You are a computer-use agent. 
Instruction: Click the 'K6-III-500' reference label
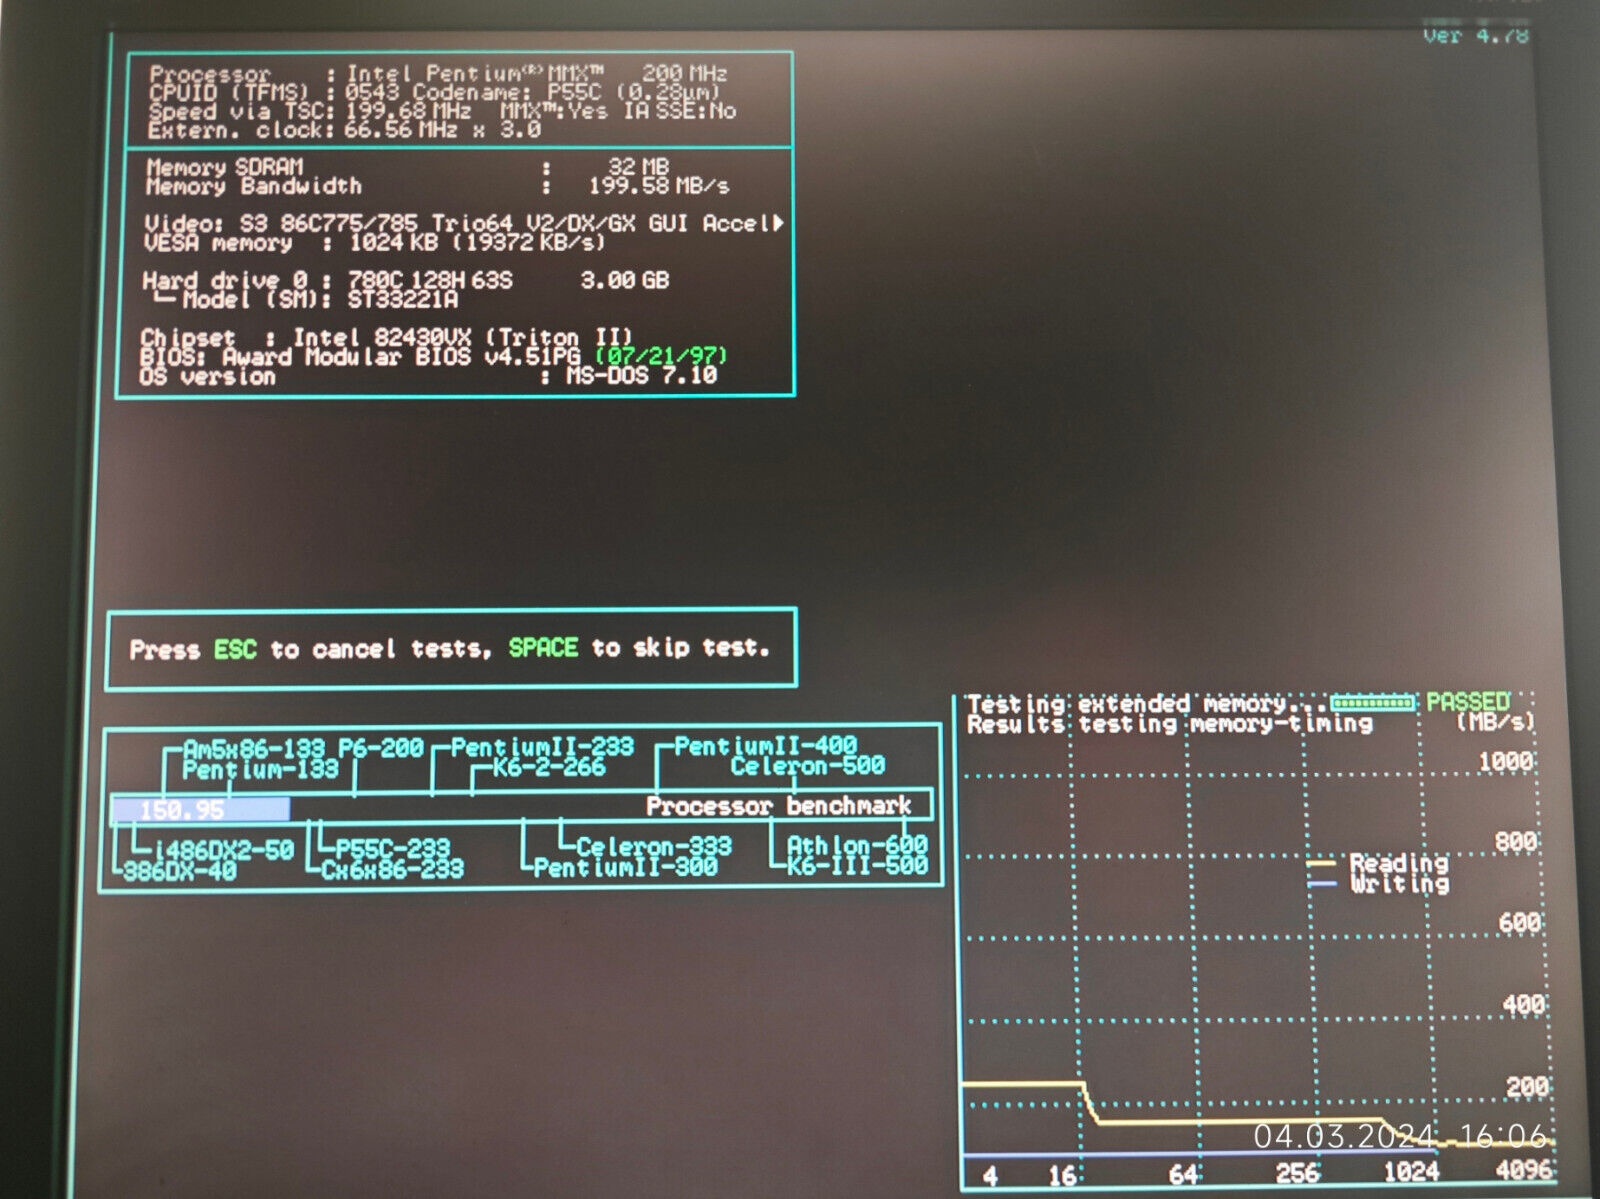click(x=857, y=866)
